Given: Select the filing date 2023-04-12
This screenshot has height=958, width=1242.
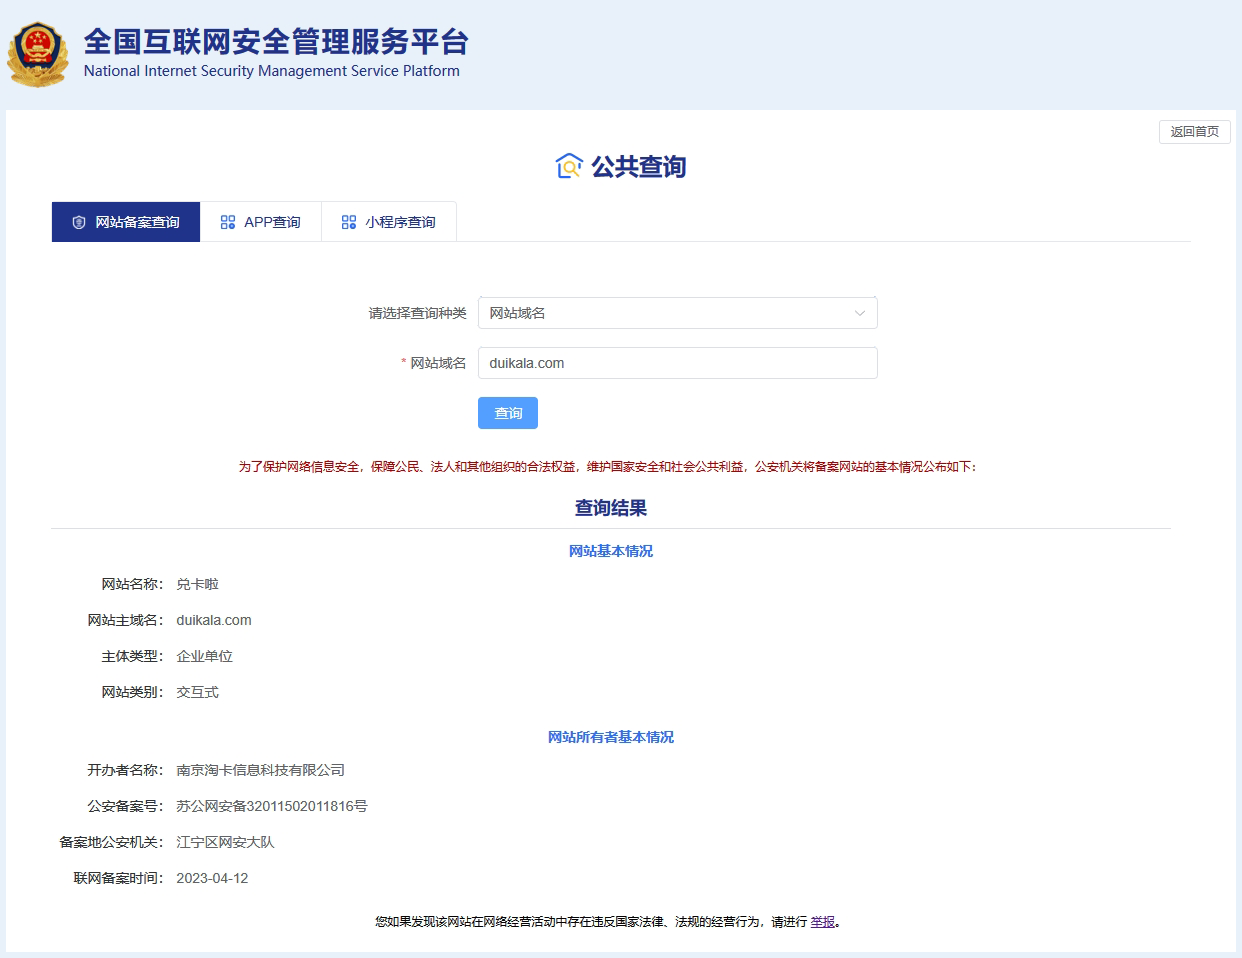Looking at the screenshot, I should click(212, 878).
